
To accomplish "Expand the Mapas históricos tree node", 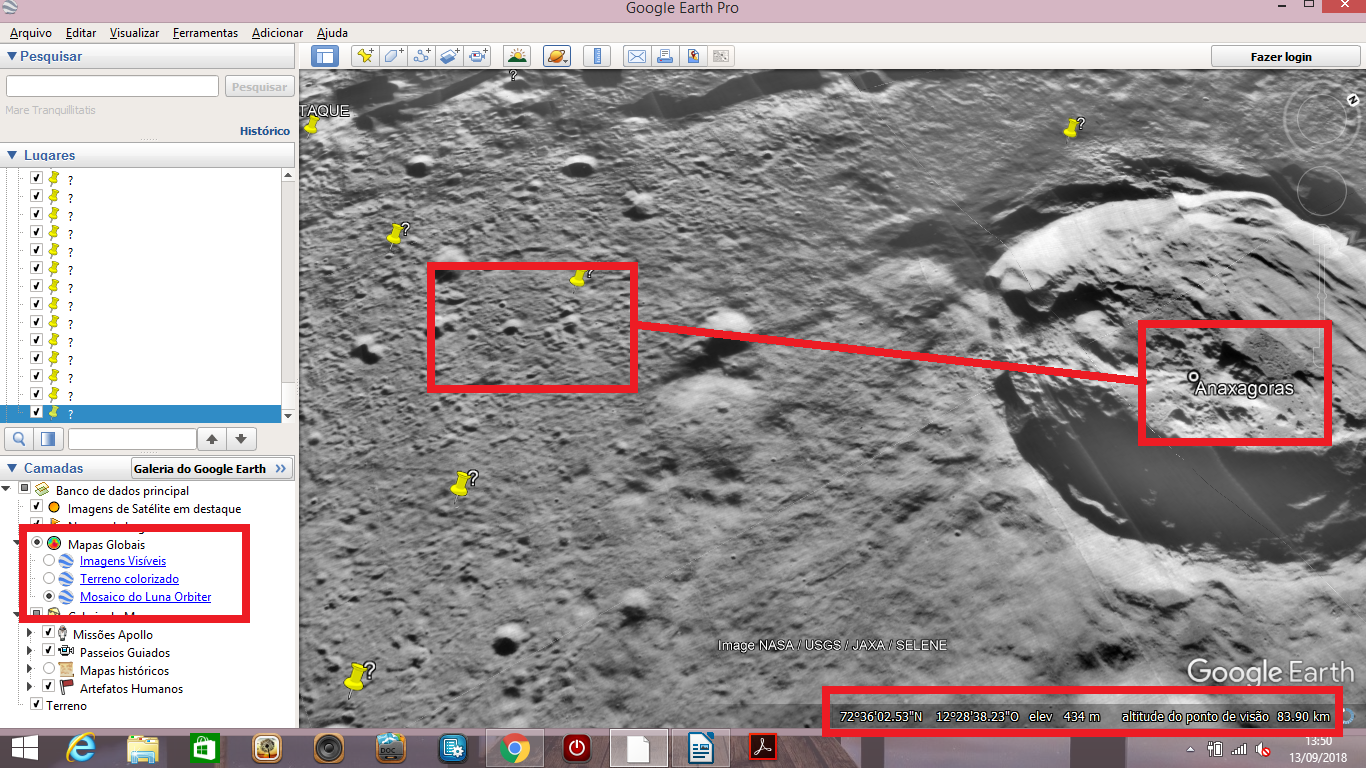I will tap(29, 670).
